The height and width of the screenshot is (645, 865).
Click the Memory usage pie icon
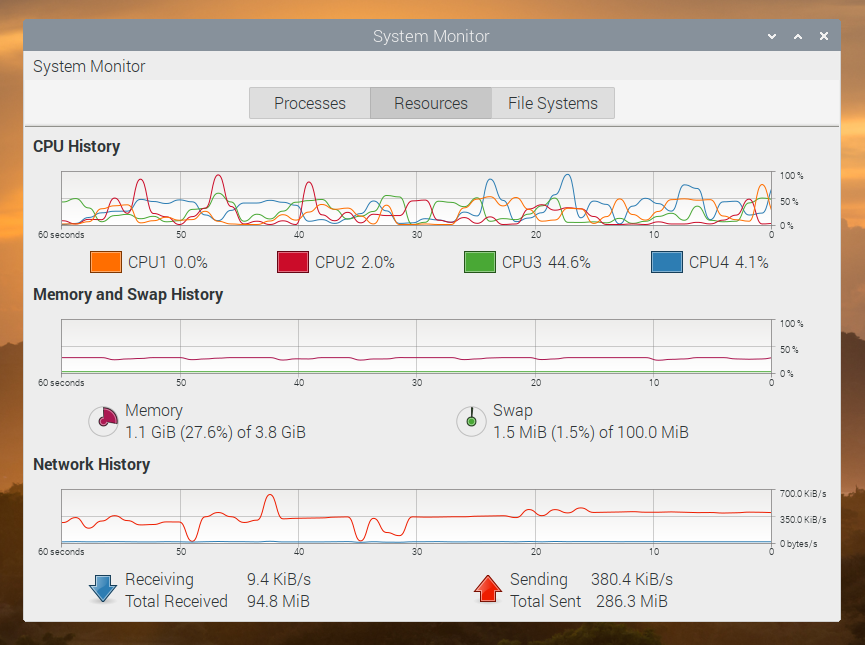pos(103,421)
